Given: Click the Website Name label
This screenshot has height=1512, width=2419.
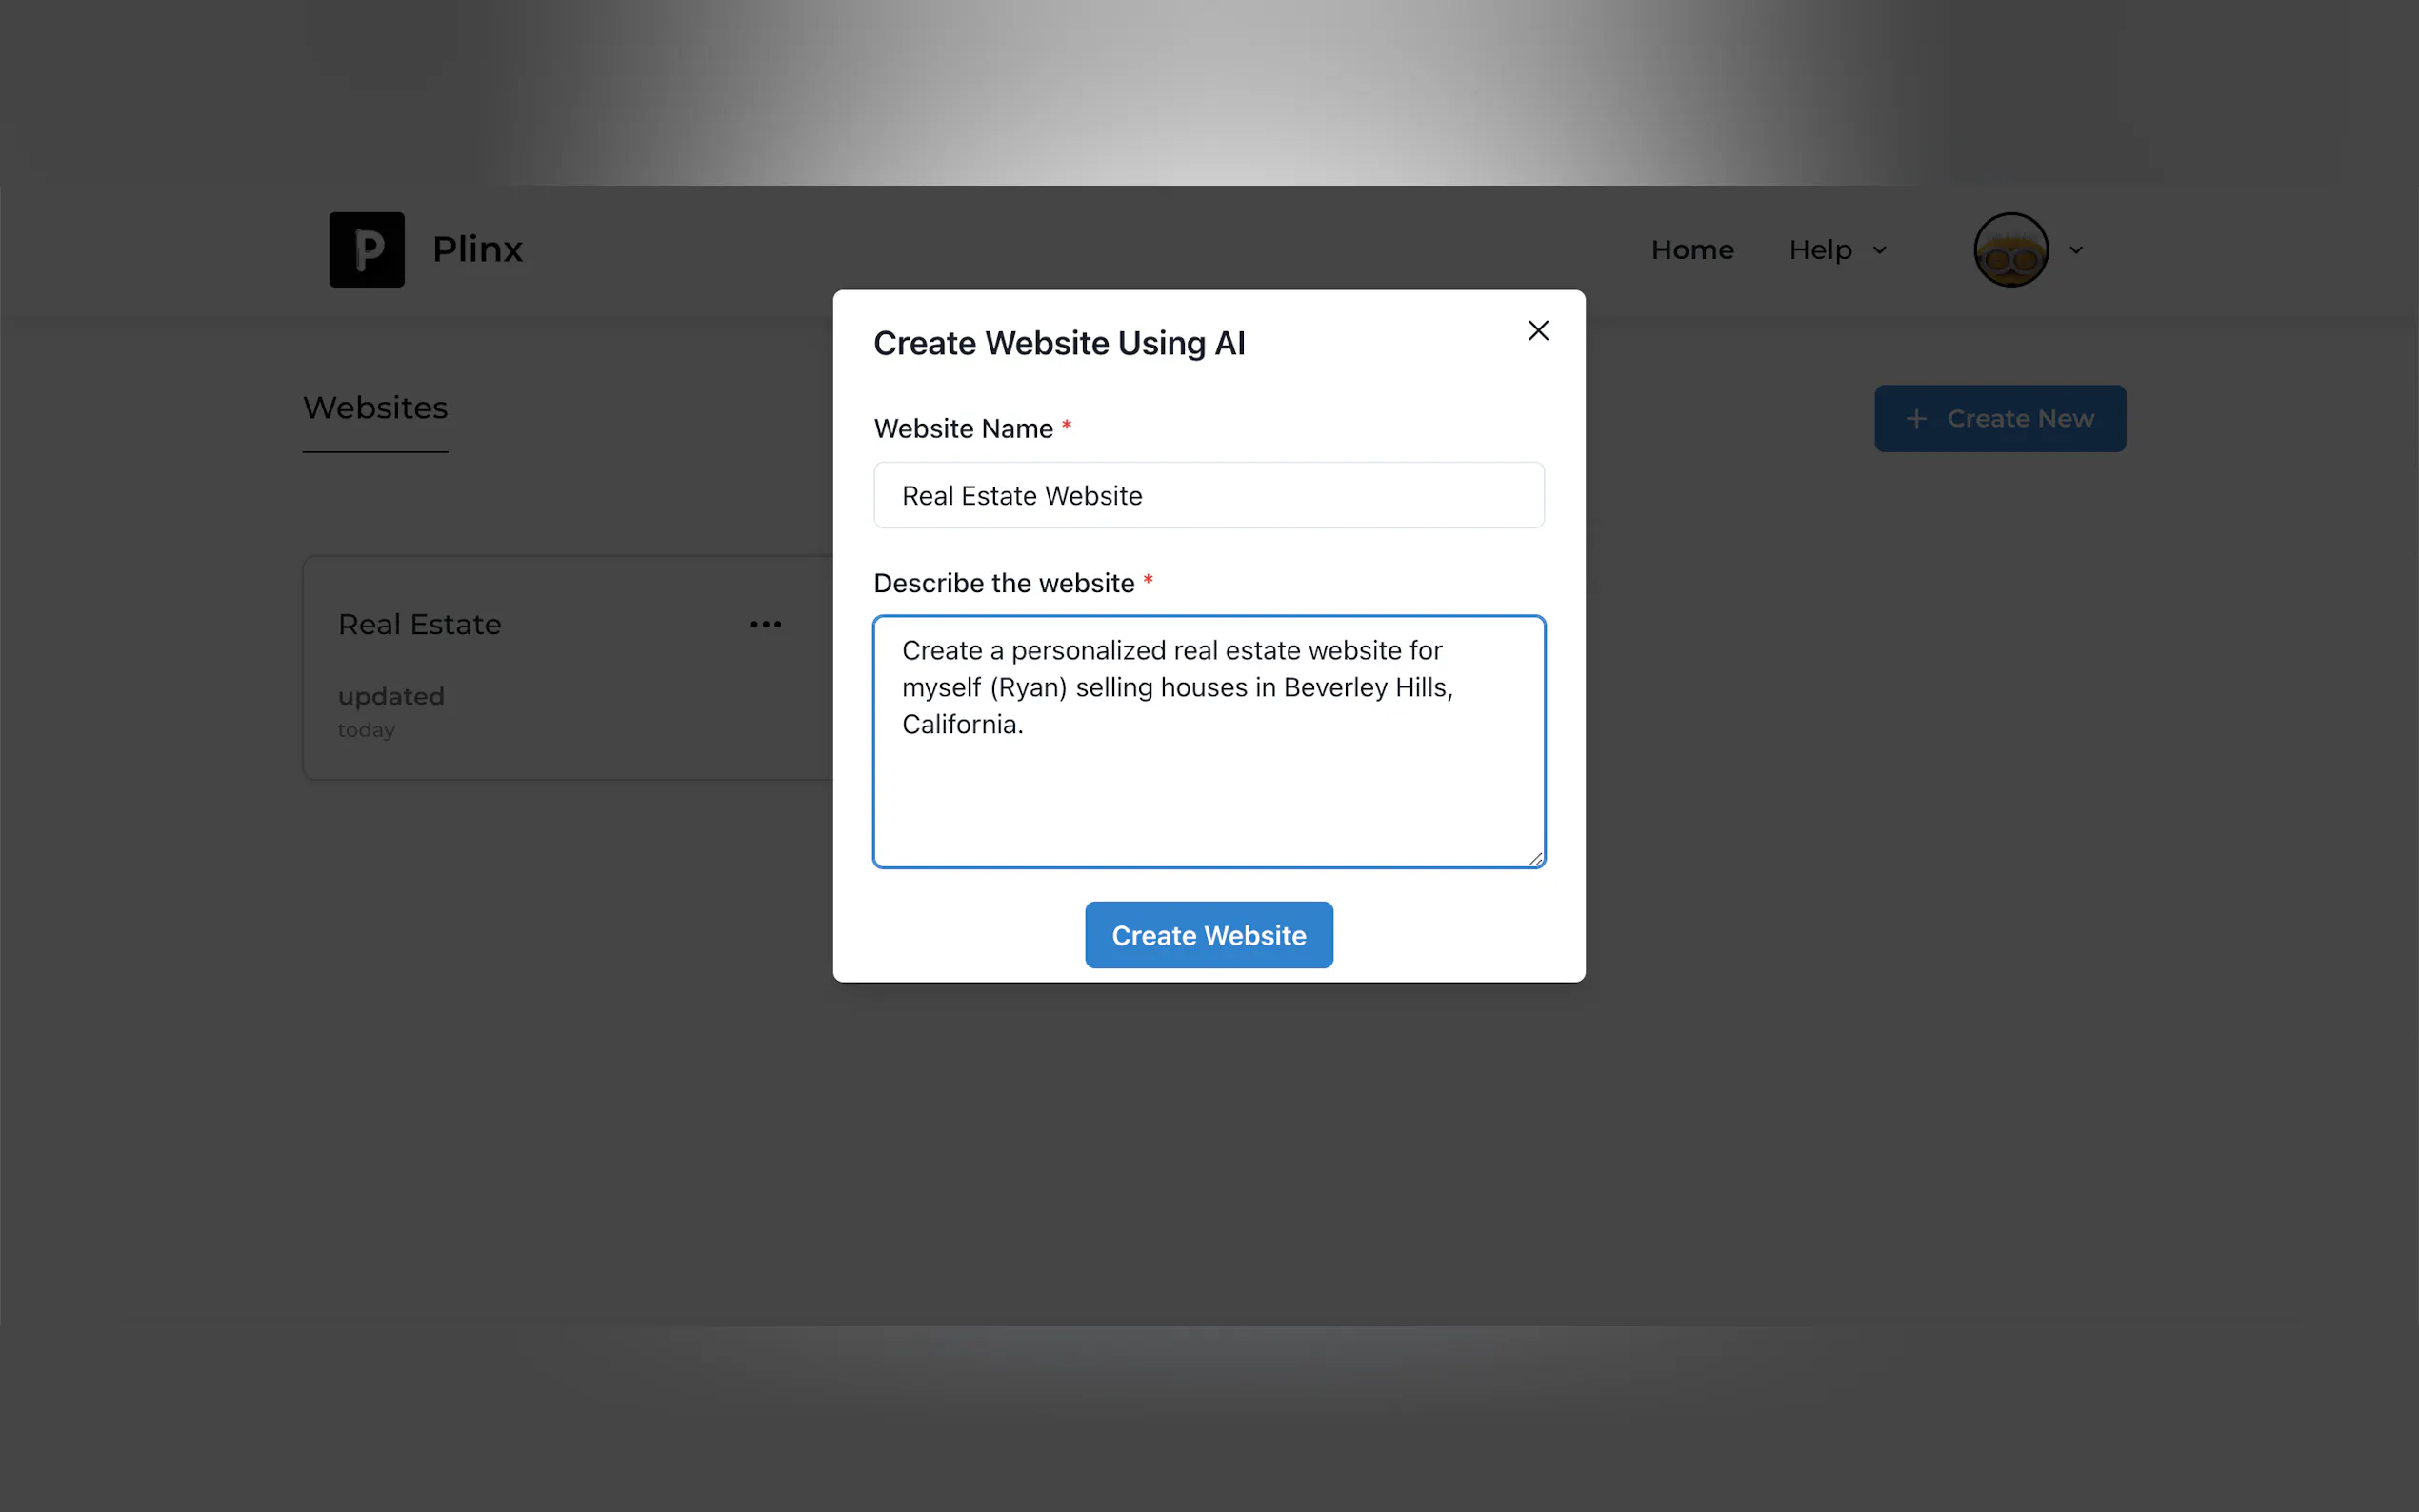Looking at the screenshot, I should (x=963, y=428).
